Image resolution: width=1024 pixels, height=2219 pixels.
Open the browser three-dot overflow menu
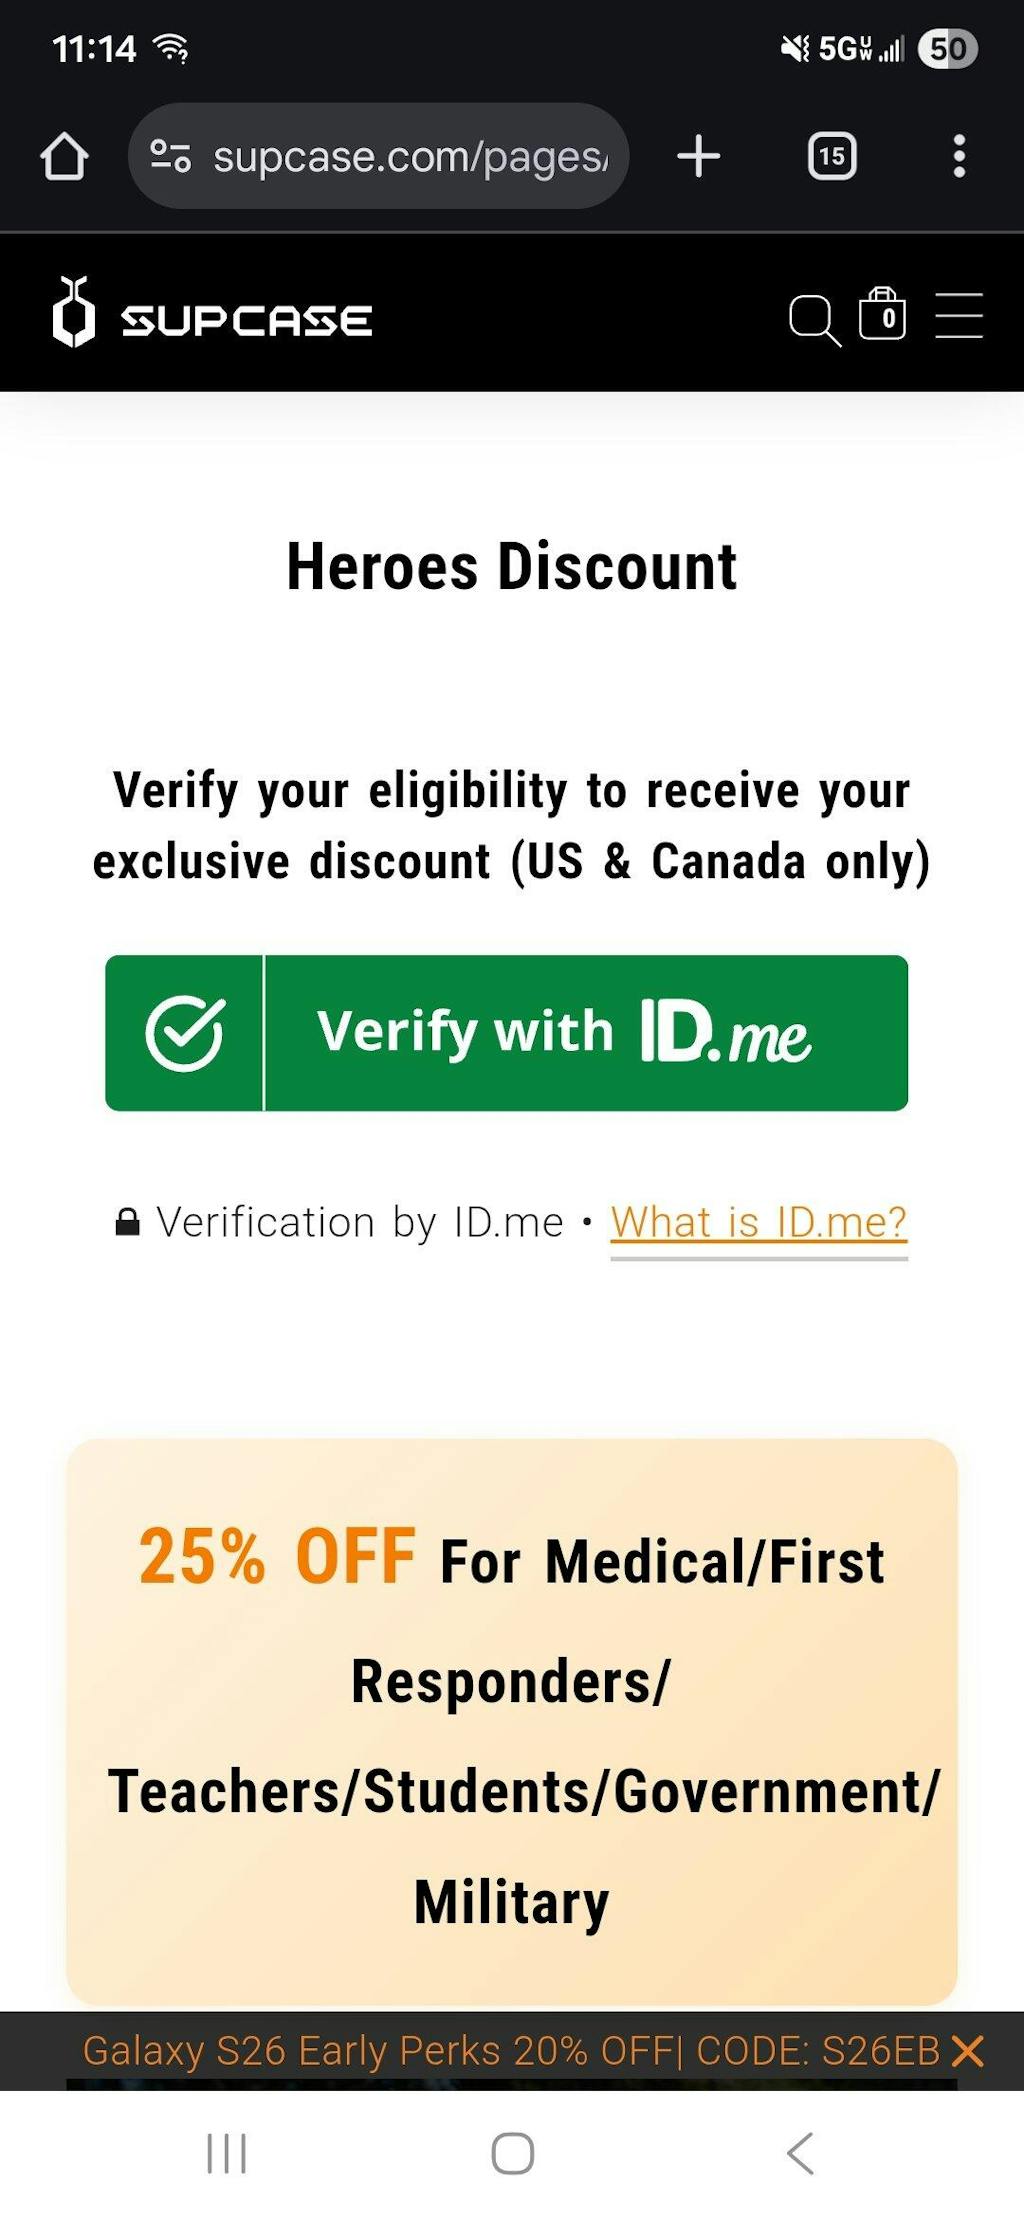(958, 157)
